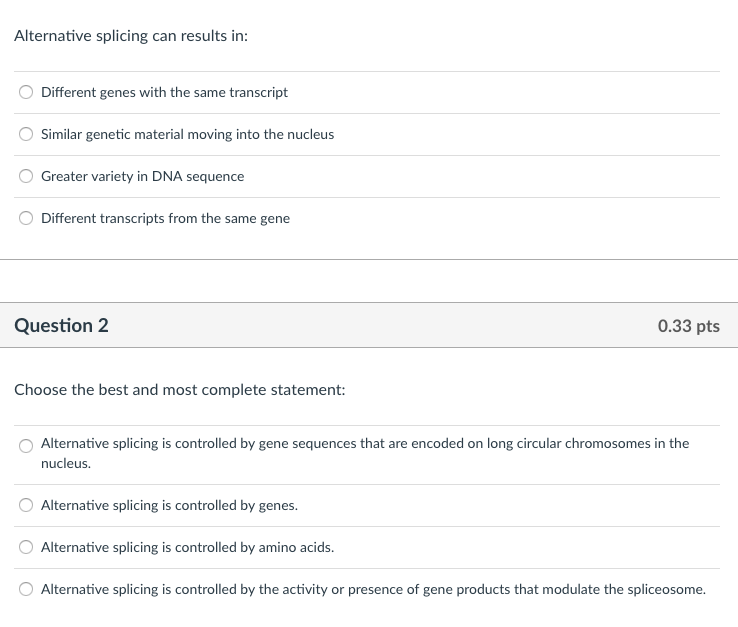Click answer text about gene products modulating spliceosome
The height and width of the screenshot is (627, 738).
(372, 589)
